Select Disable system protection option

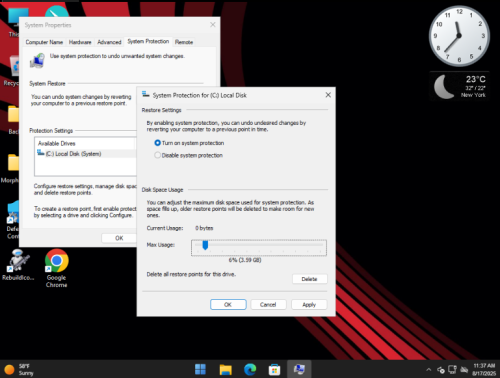pyautogui.click(x=188, y=155)
